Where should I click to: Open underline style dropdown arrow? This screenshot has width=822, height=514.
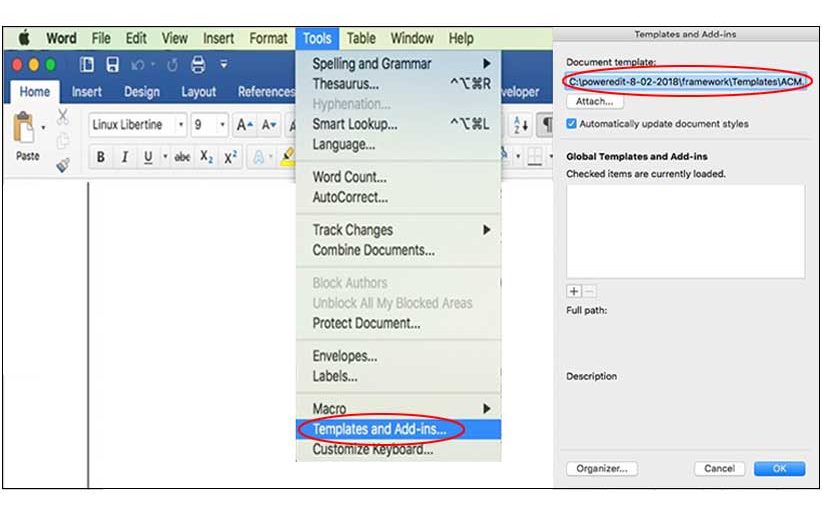coord(165,157)
